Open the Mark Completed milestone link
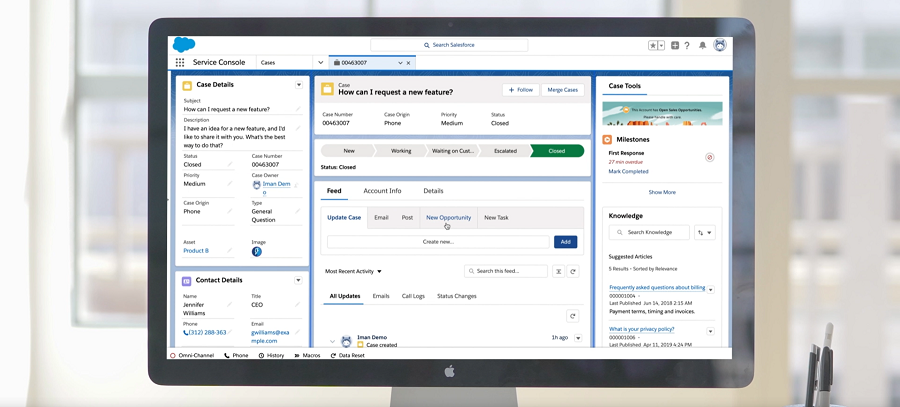 628,171
